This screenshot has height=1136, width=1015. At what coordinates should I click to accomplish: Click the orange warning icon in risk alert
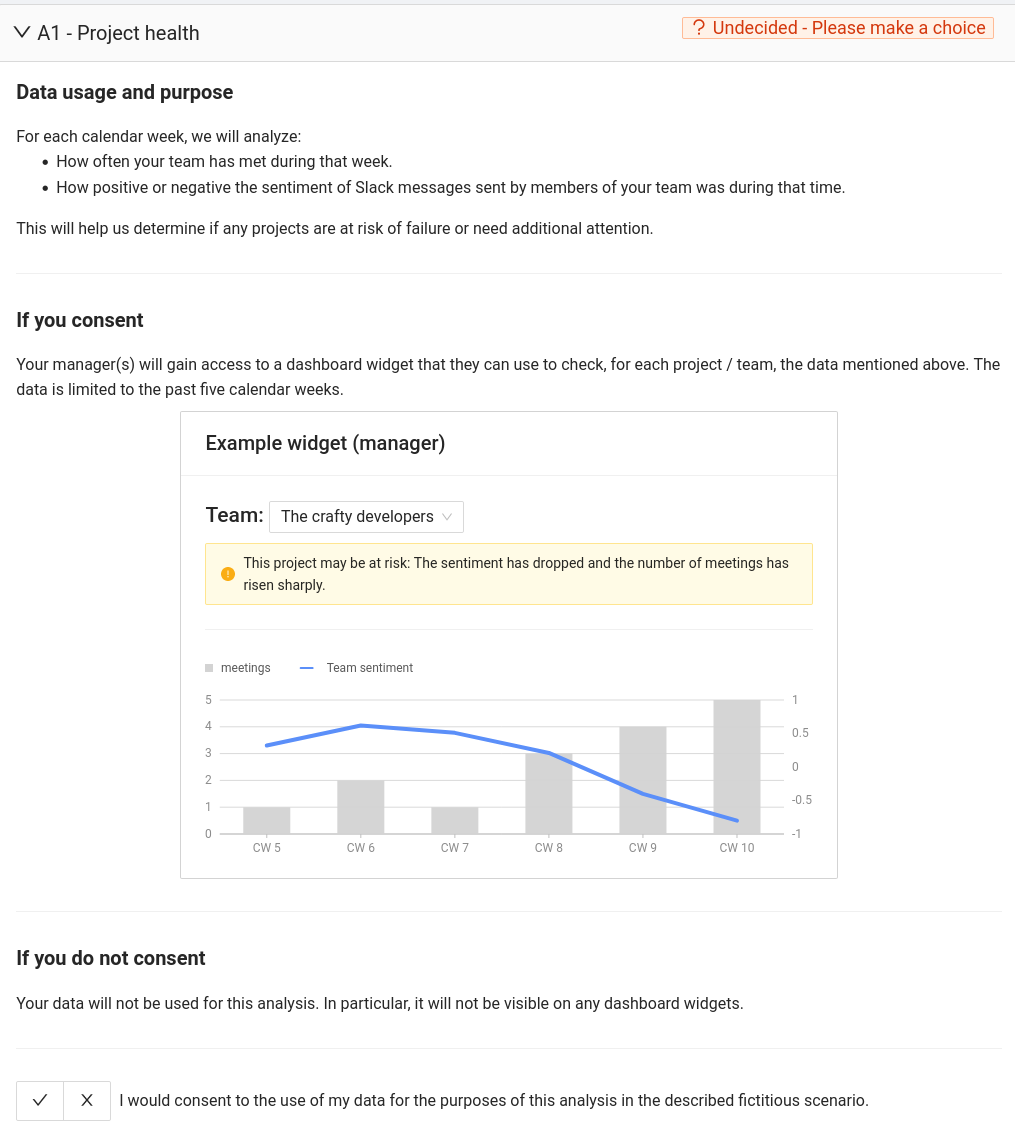pyautogui.click(x=228, y=574)
